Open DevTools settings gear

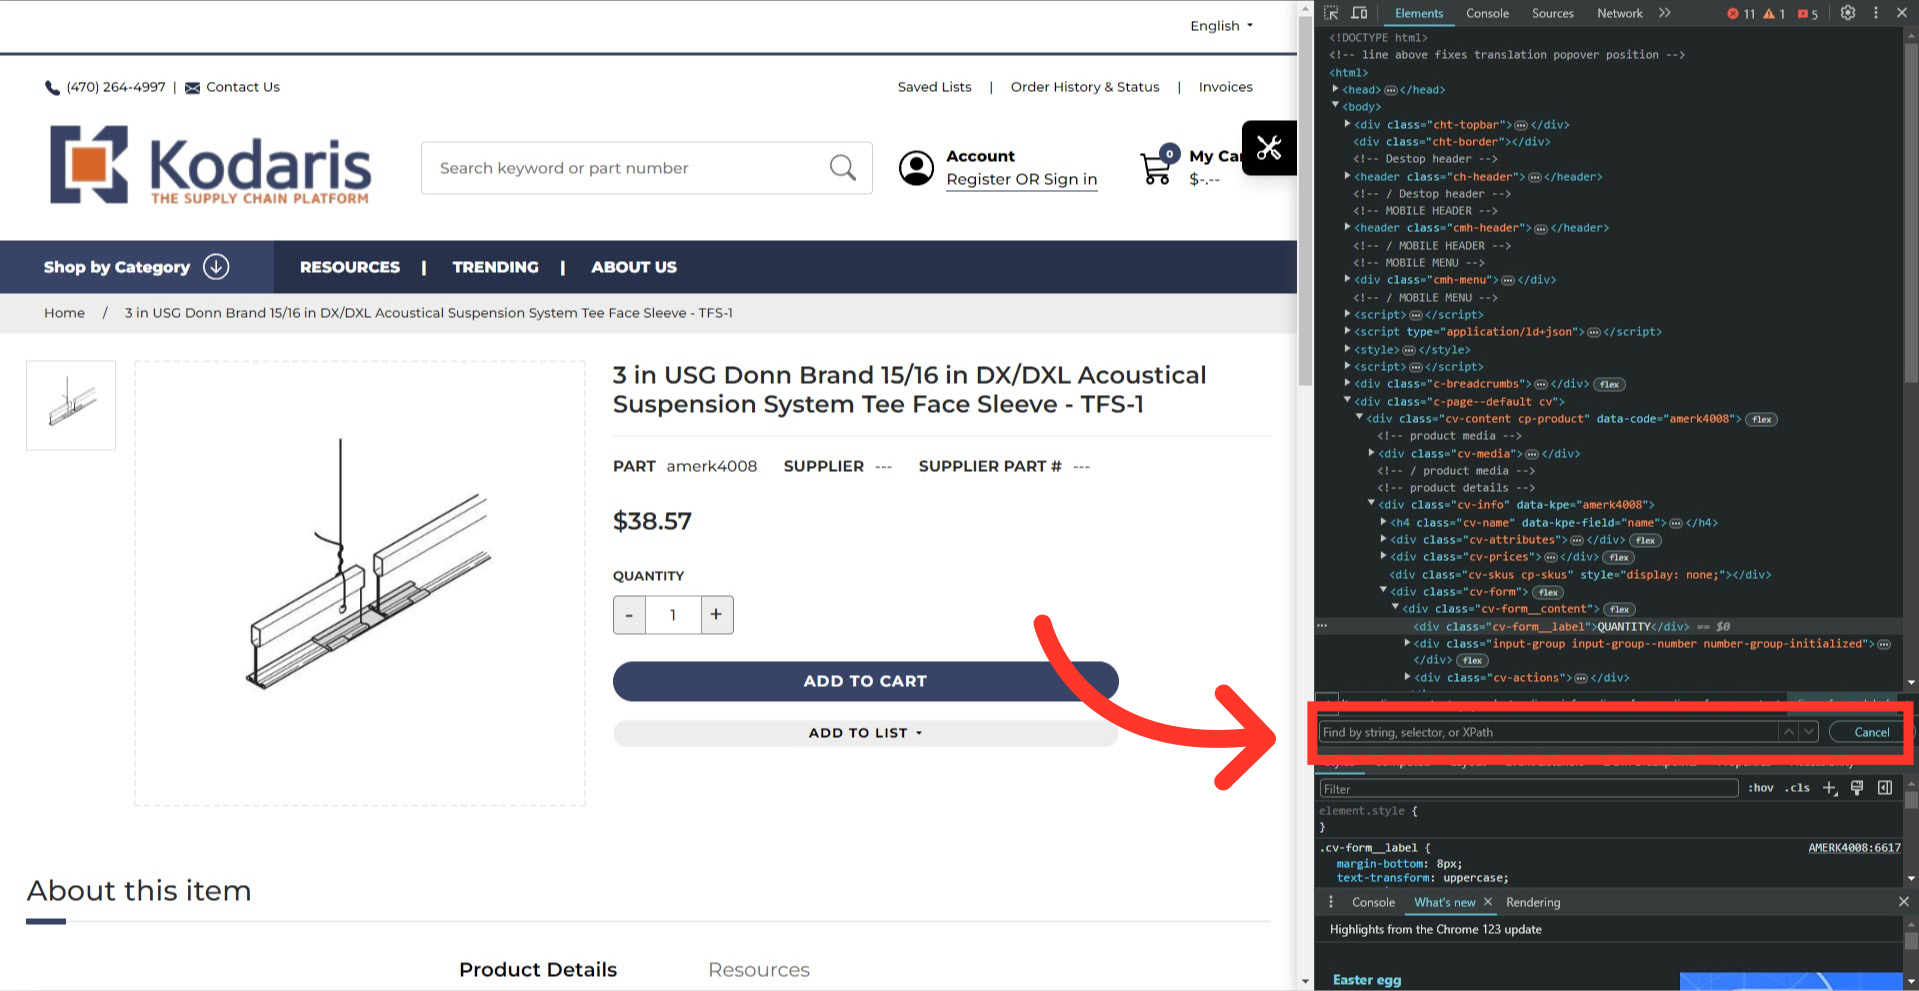pos(1848,13)
